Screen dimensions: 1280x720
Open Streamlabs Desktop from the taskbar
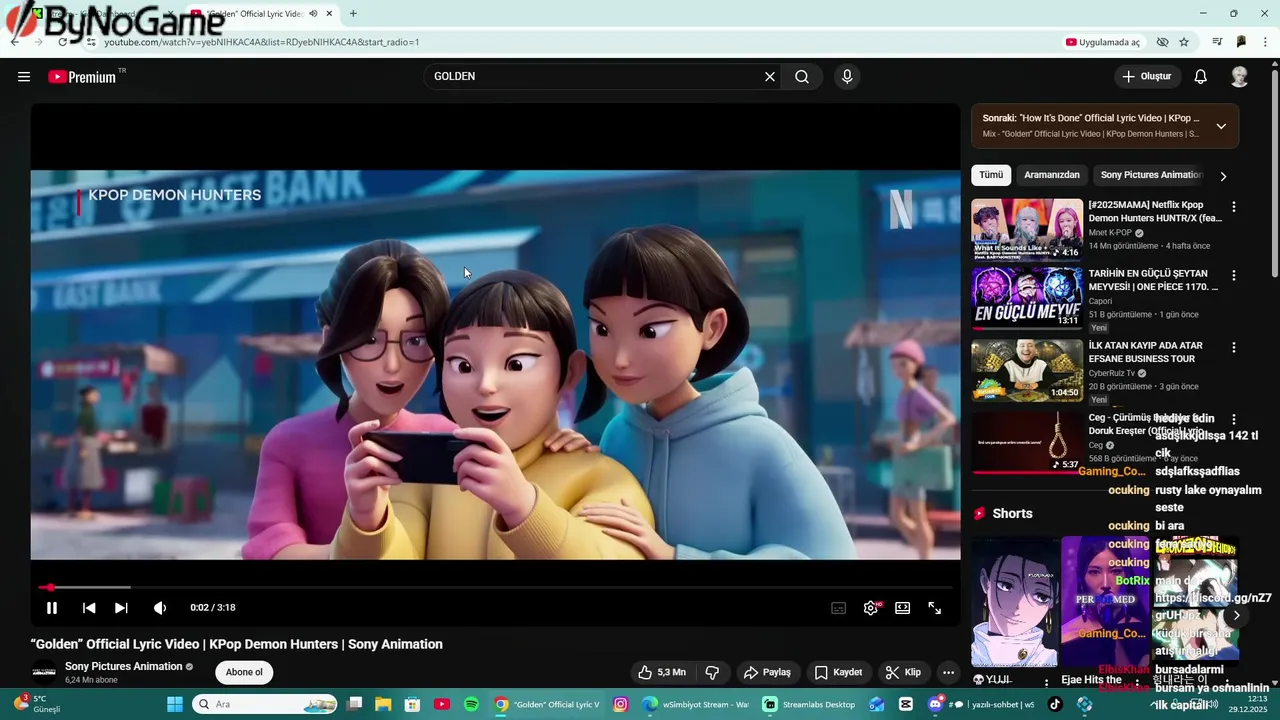coord(809,704)
